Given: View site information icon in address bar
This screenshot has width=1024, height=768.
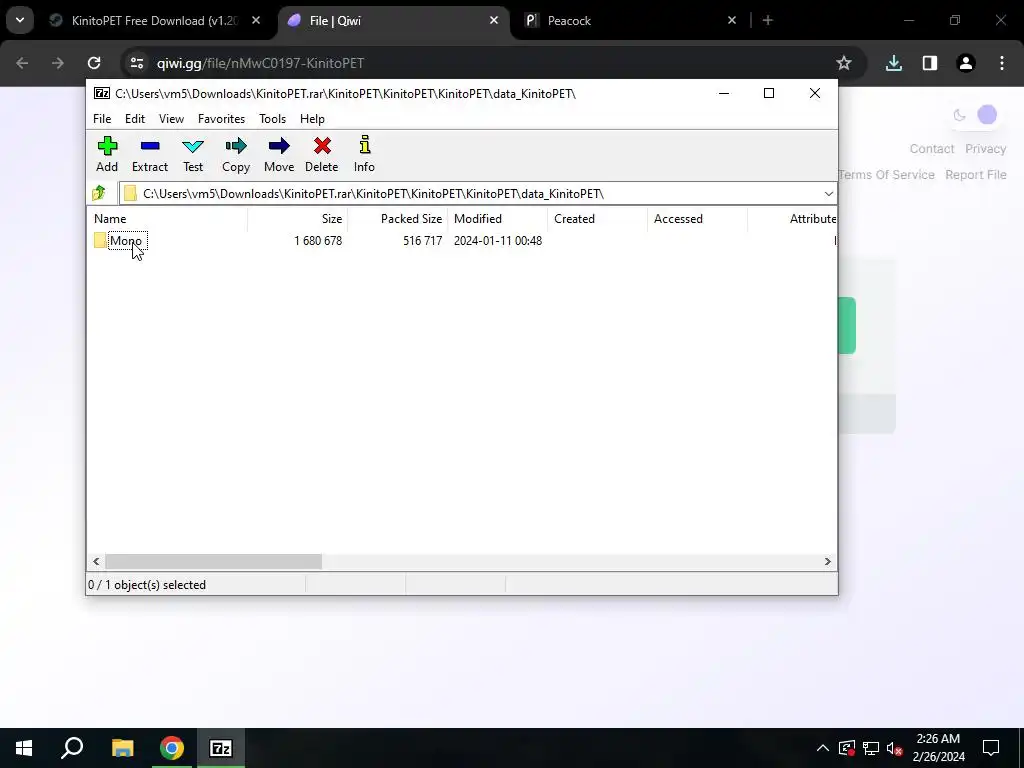Looking at the screenshot, I should coord(136,63).
